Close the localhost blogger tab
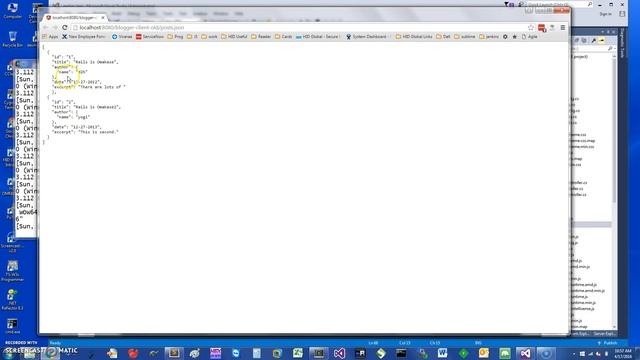 [x=103, y=18]
